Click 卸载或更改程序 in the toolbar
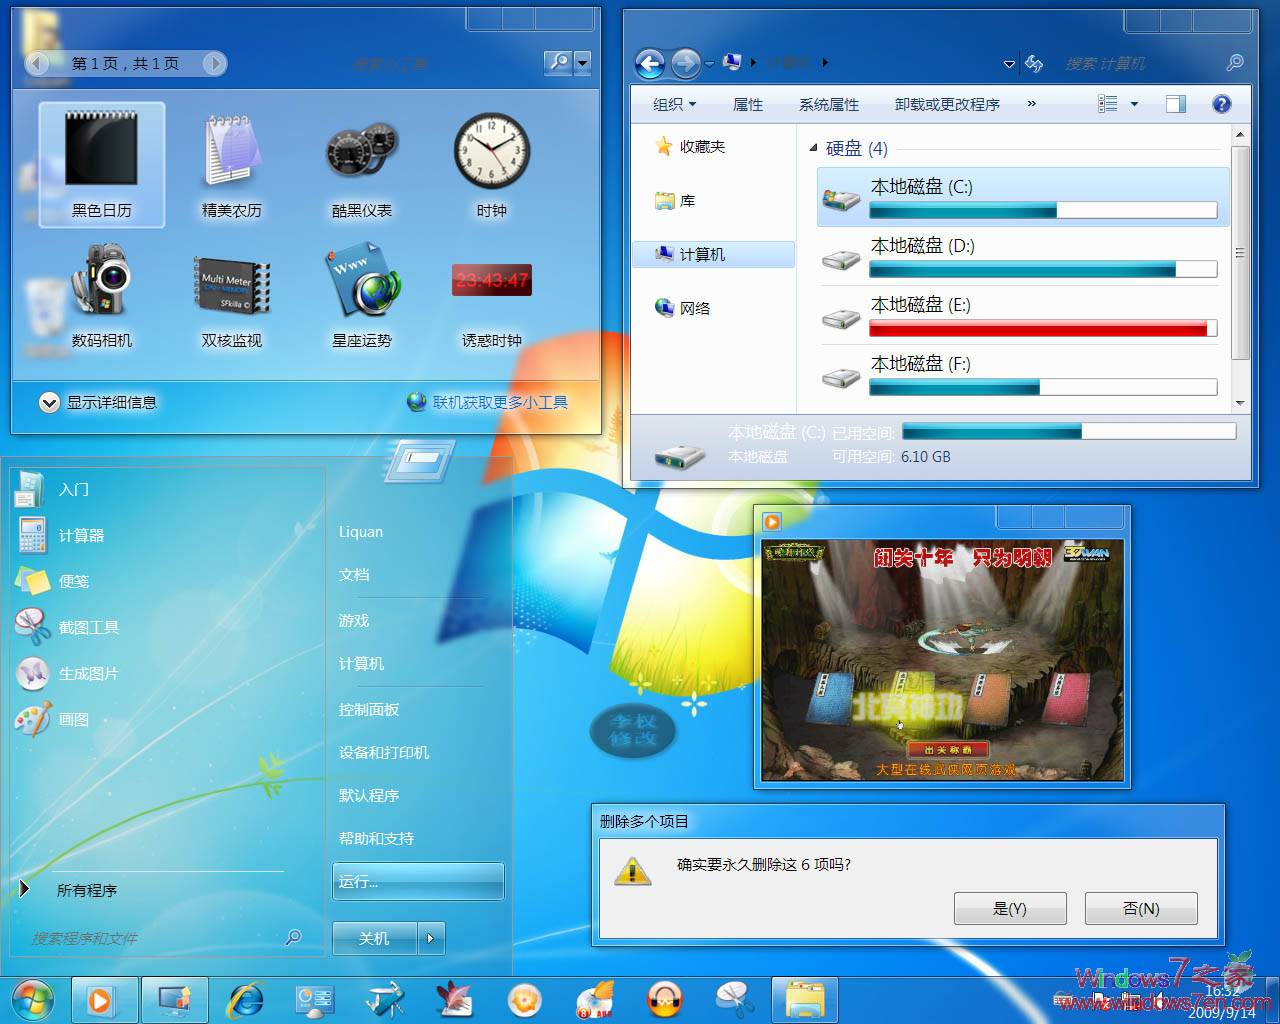The image size is (1280, 1024). (946, 103)
